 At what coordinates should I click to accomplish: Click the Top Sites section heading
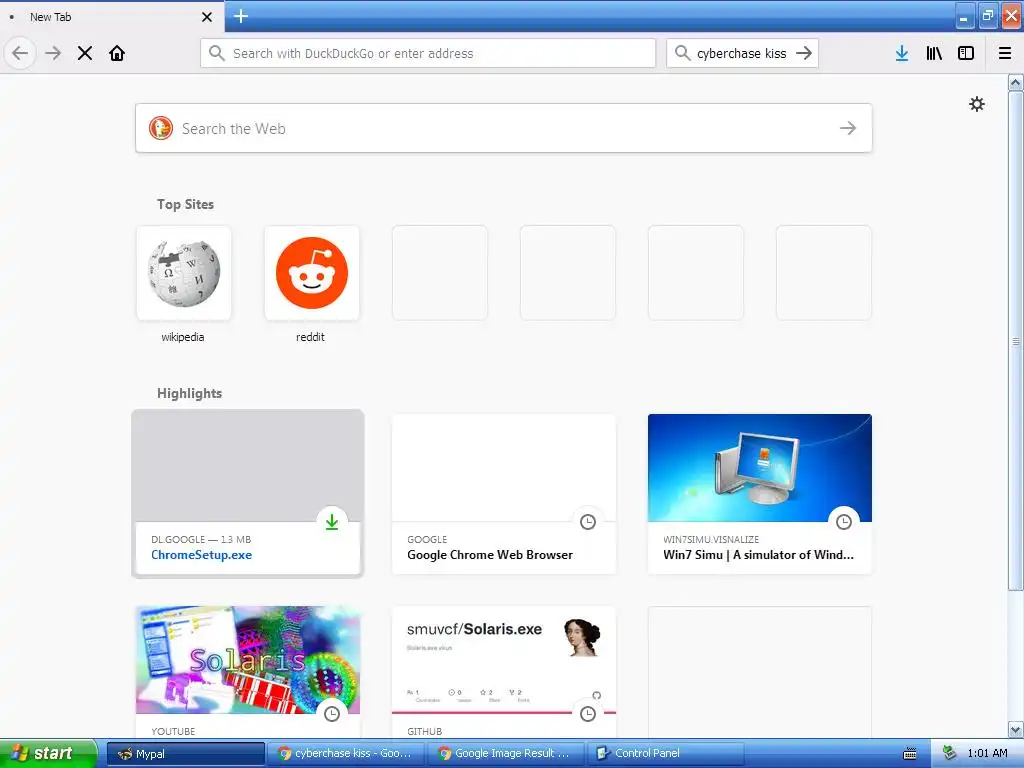point(185,204)
